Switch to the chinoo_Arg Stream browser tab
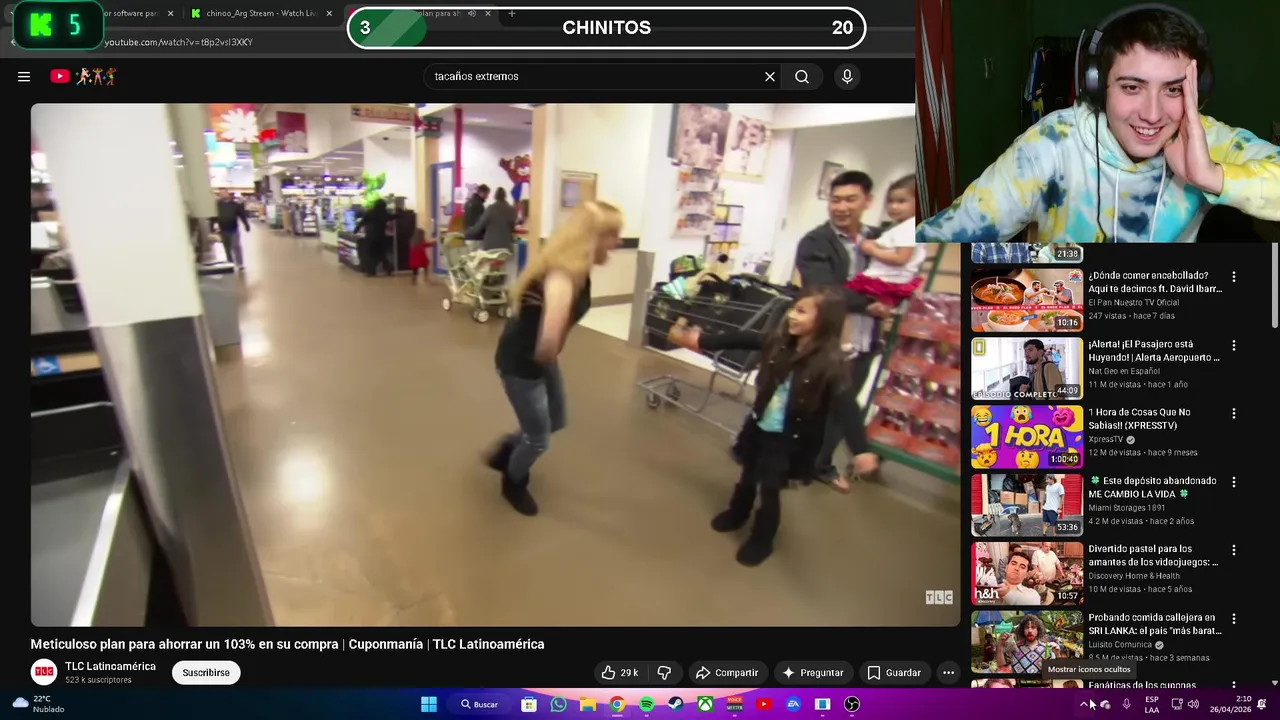Image resolution: width=1280 pixels, height=720 pixels. point(262,13)
